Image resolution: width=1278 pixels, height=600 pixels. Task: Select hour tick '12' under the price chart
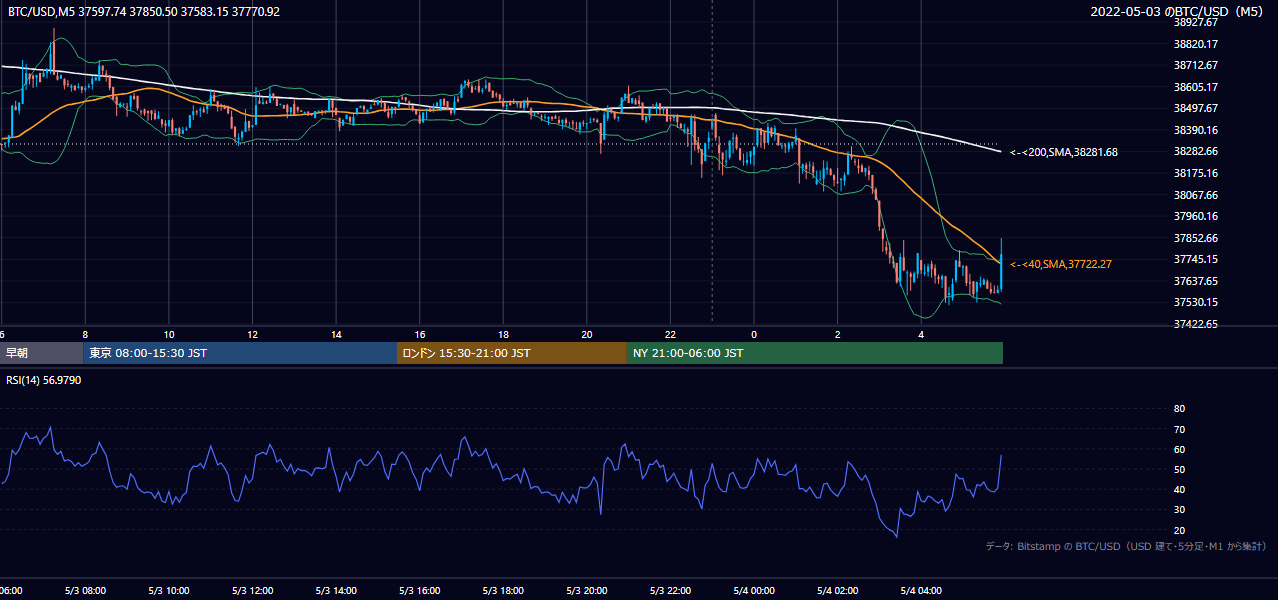(252, 334)
